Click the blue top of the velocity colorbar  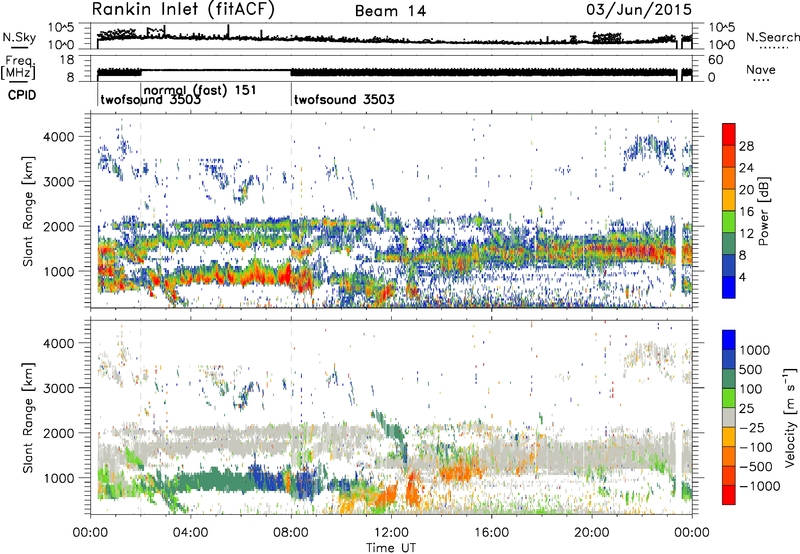pyautogui.click(x=729, y=339)
